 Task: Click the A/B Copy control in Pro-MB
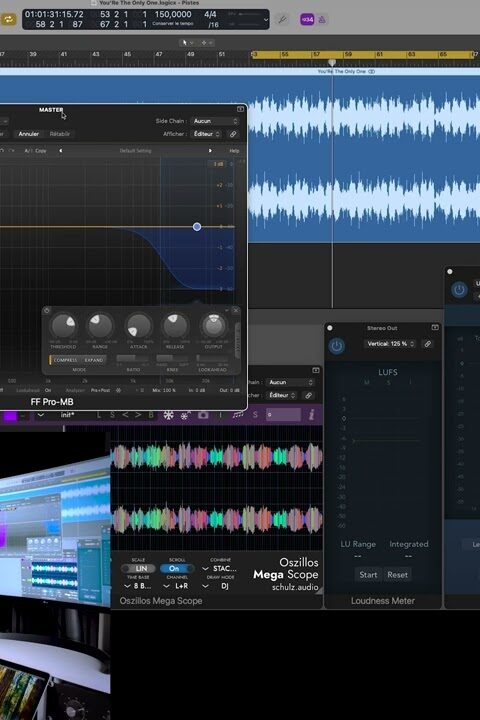coord(35,151)
